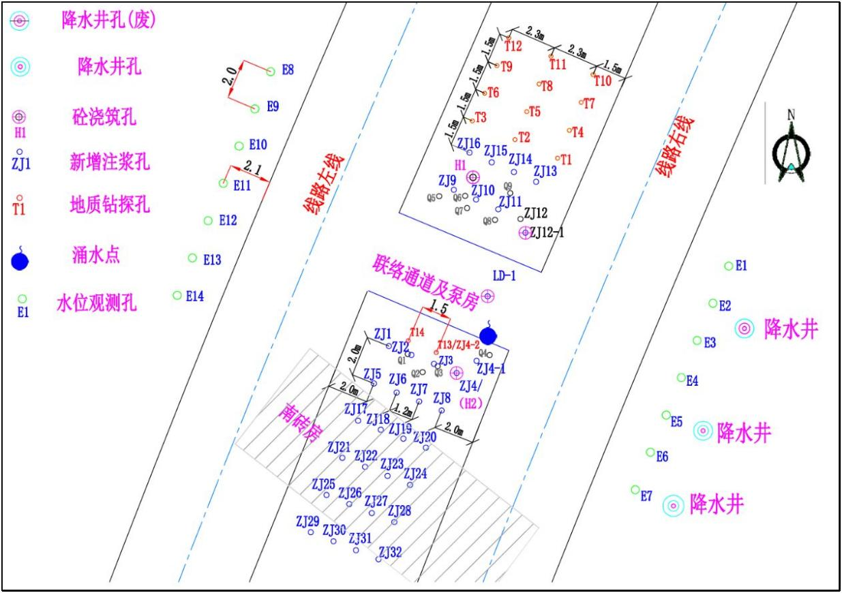The height and width of the screenshot is (593, 842).
Task: Click the 降水井孔 cyan legend symbol
Action: point(21,67)
